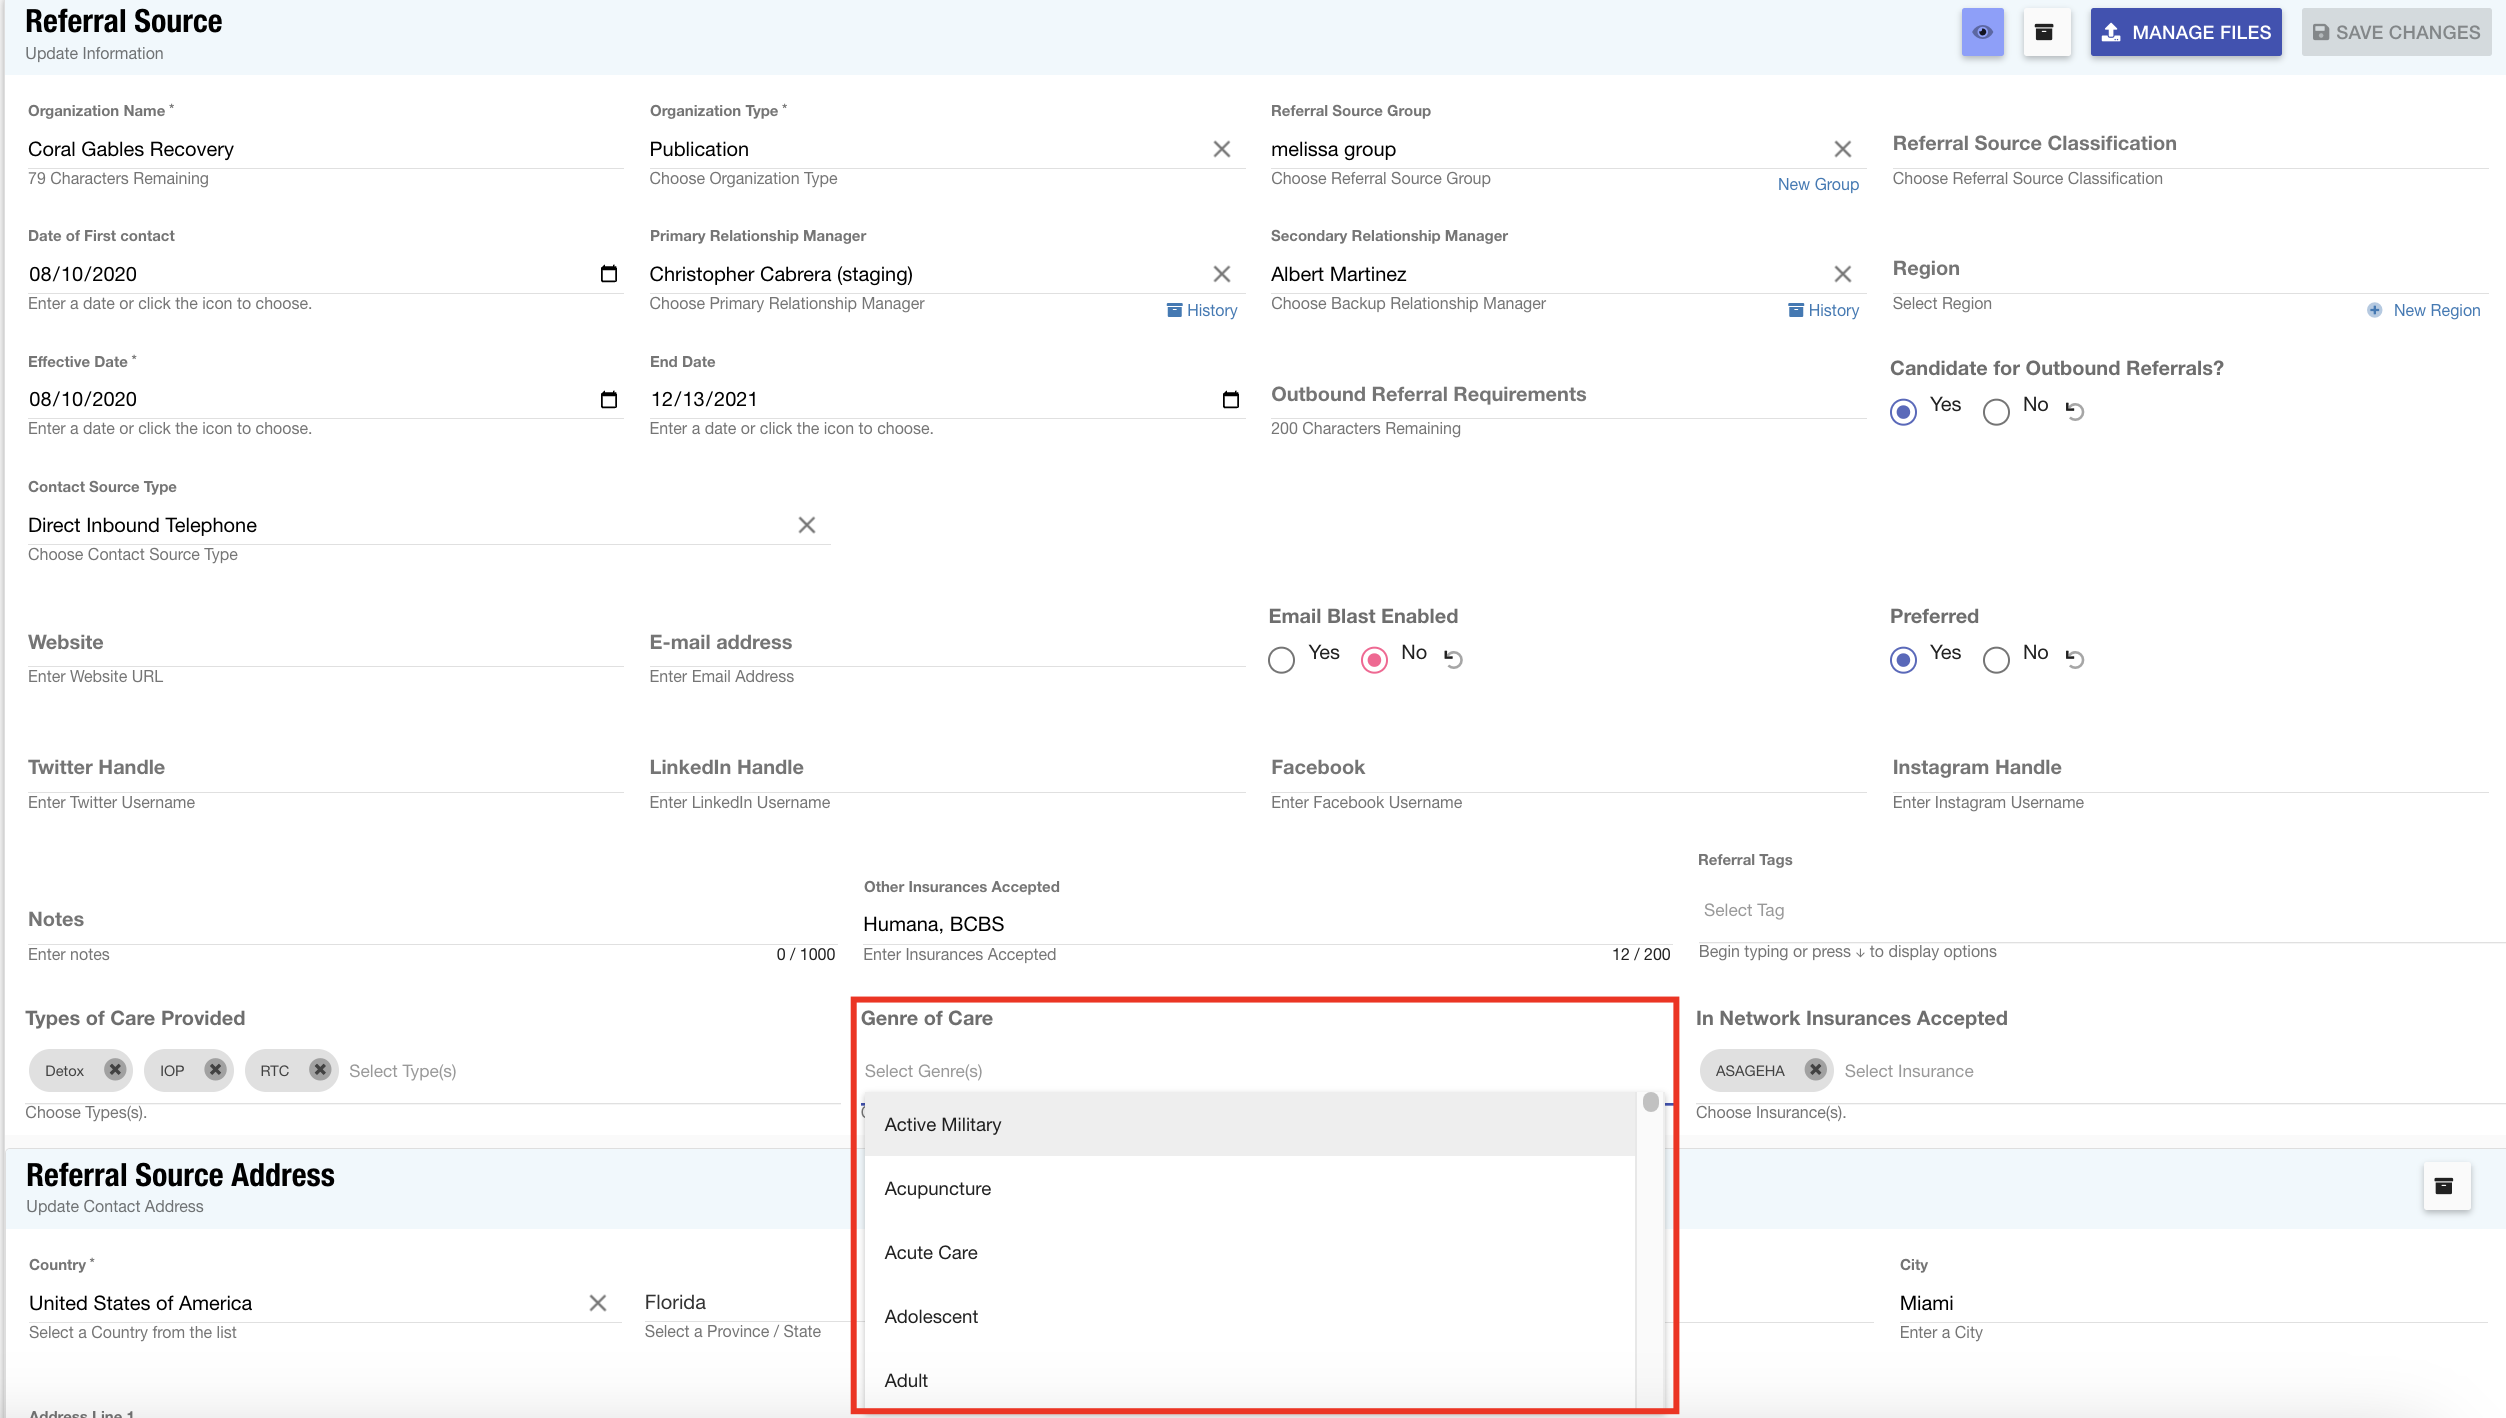This screenshot has width=2506, height=1418.
Task: Select Yes for Email Blast Enabled
Action: [1281, 659]
